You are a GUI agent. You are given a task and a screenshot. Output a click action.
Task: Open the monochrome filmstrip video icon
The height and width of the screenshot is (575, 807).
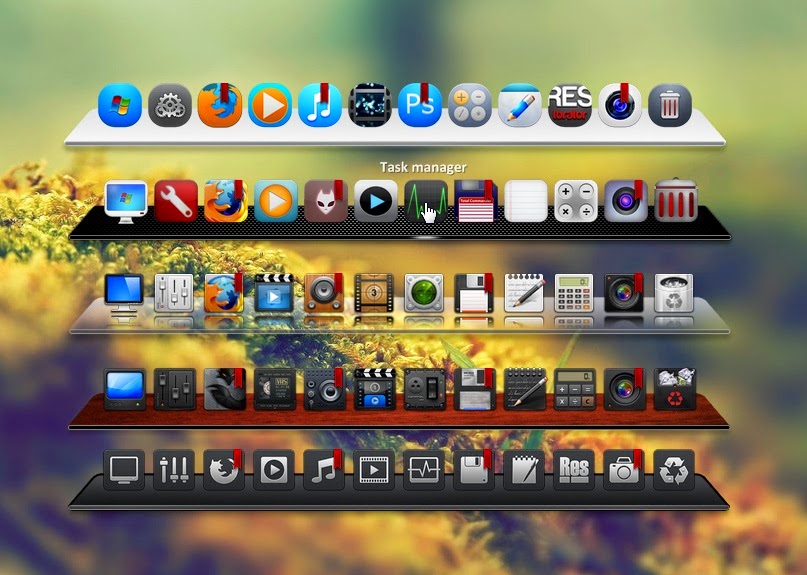(x=374, y=469)
